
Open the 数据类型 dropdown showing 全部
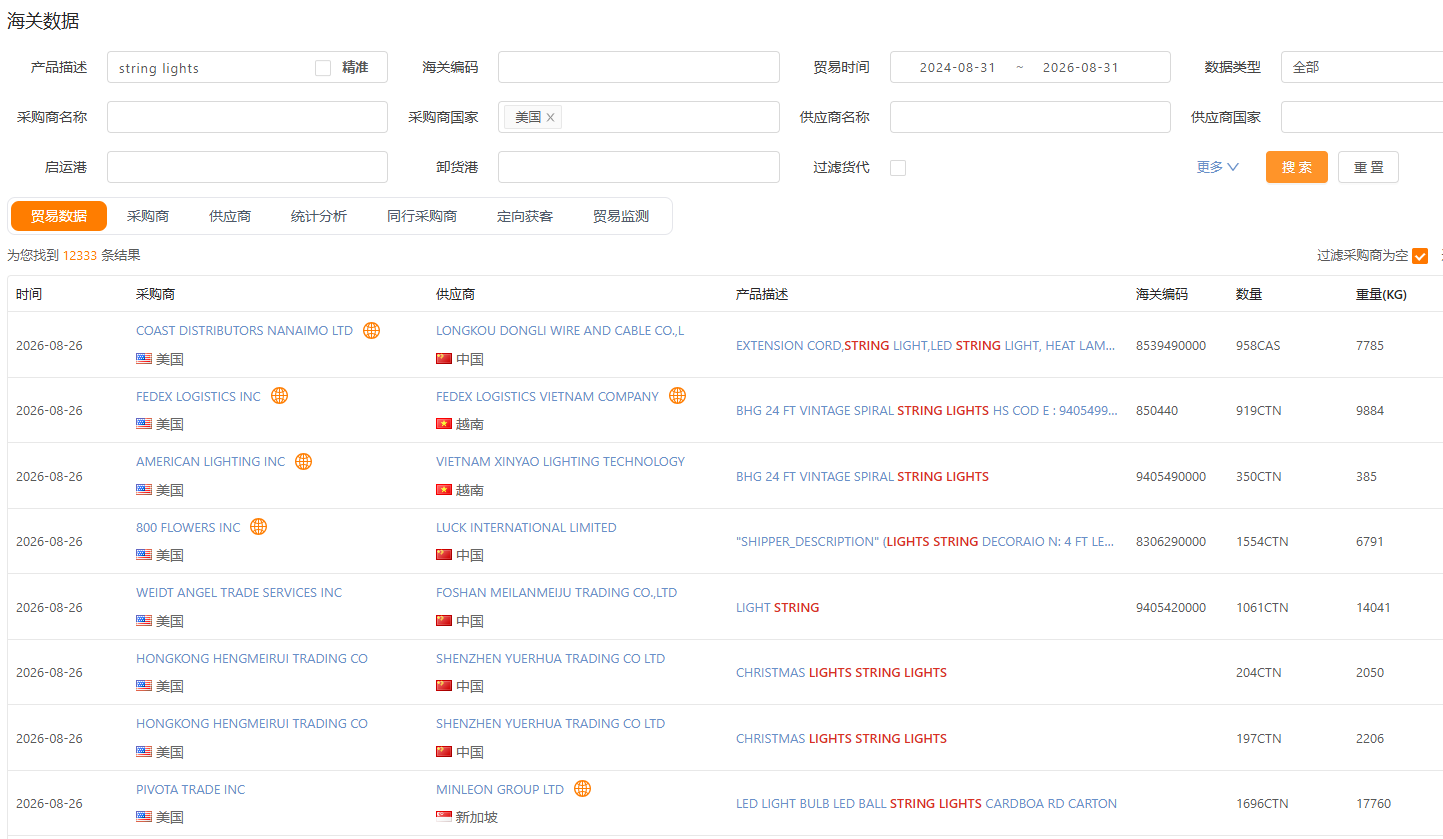click(1361, 67)
